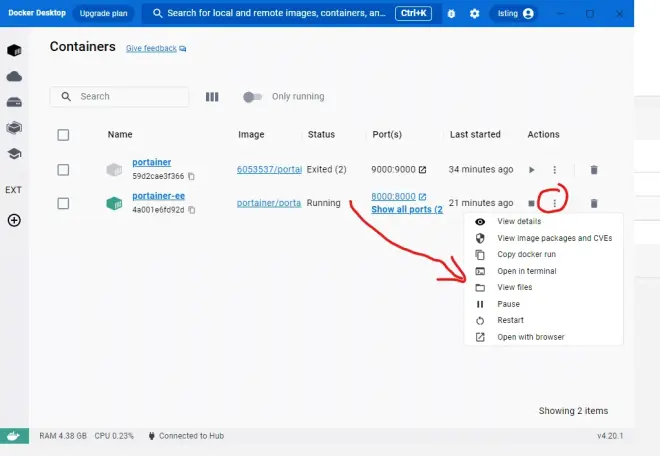Select View image packages and CVEs
The image size is (660, 456).
[543, 238]
